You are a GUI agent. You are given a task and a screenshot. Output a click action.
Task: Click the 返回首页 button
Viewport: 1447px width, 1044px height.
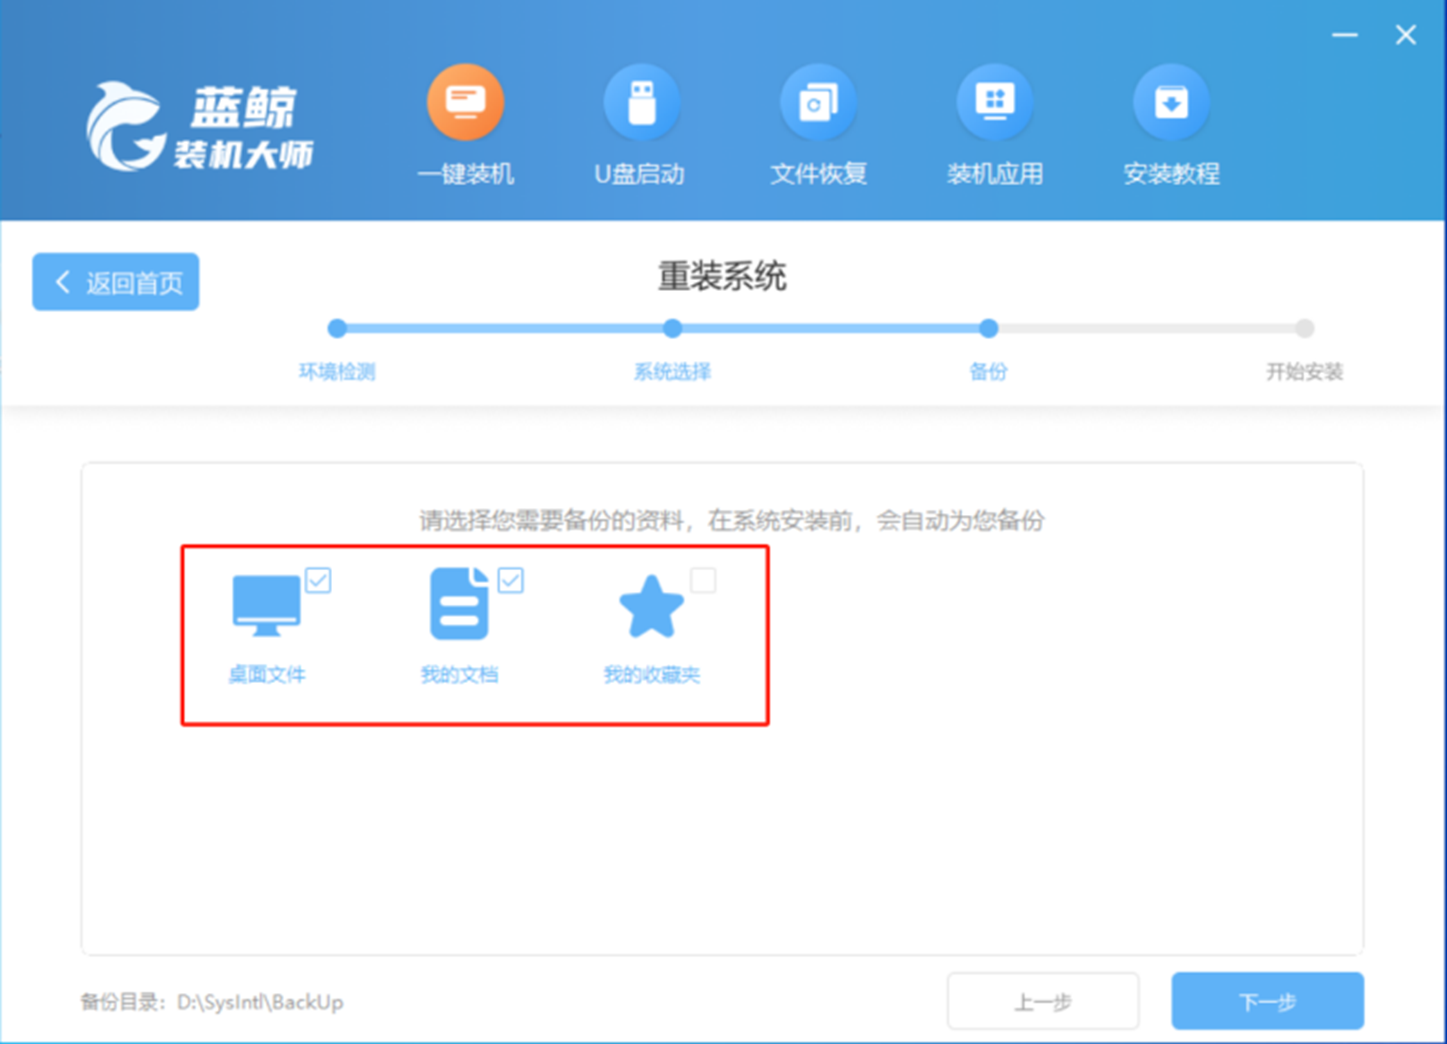(115, 282)
